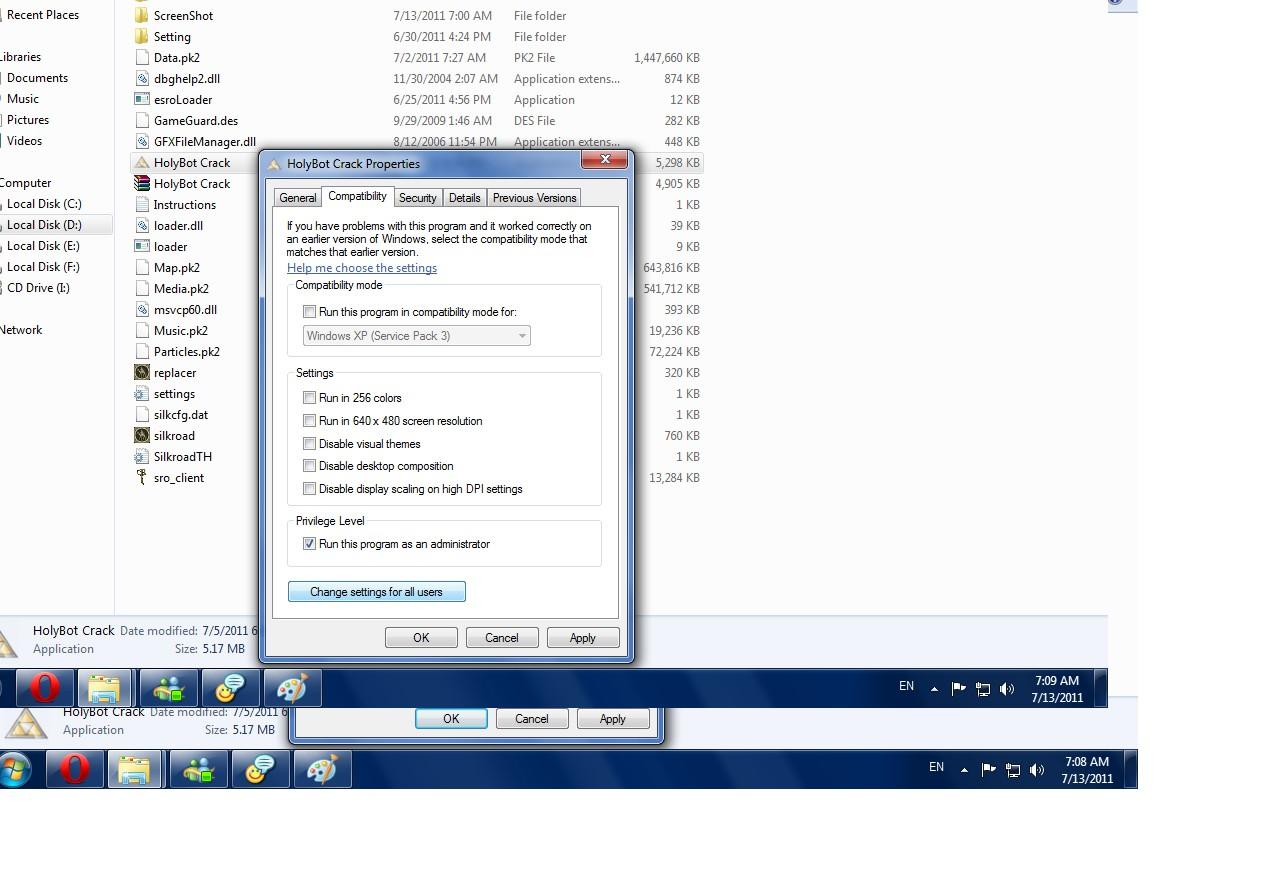Switch to the Details tab
1274x879 pixels.
464,198
